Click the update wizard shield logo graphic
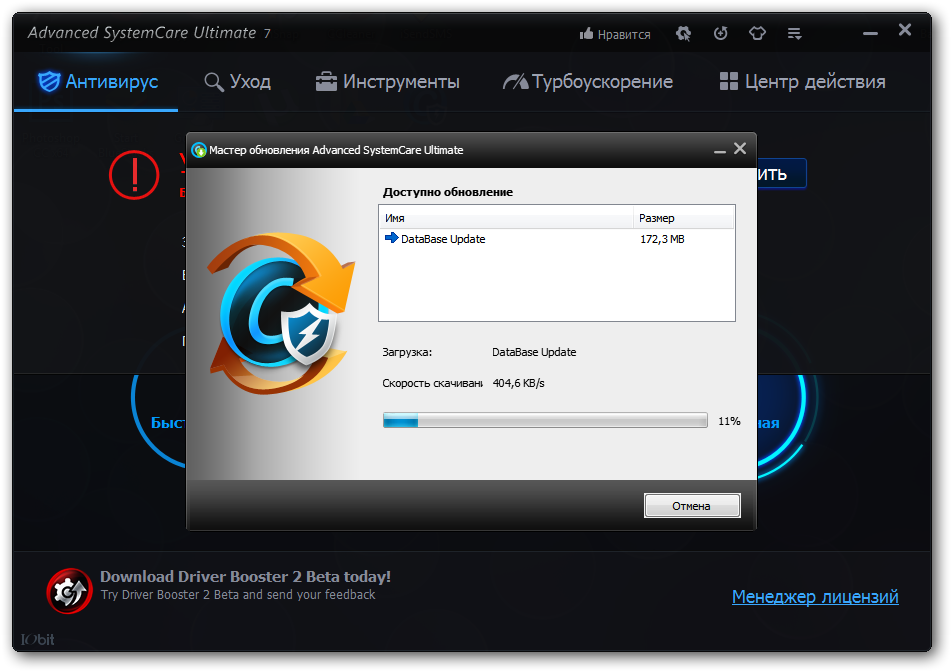Image resolution: width=952 pixels, height=672 pixels. 281,313
